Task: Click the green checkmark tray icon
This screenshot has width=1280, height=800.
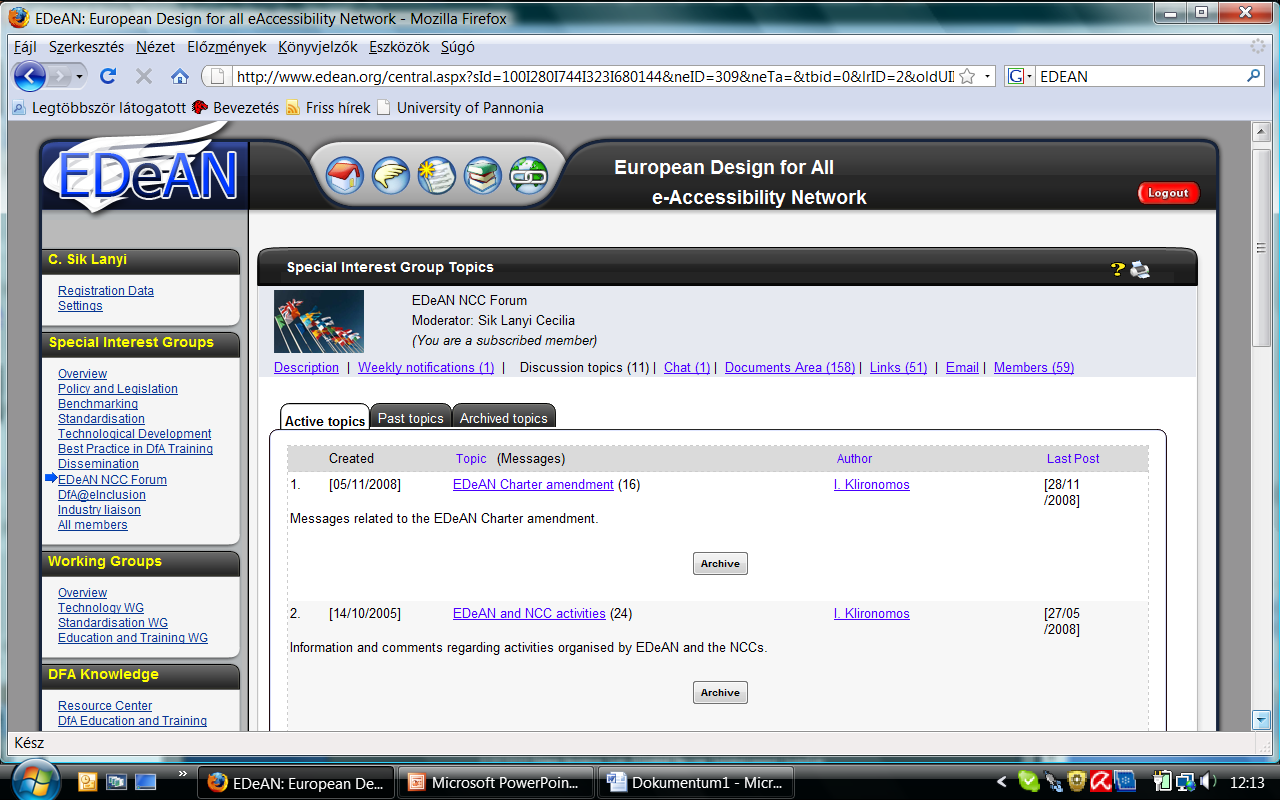Action: (x=1028, y=782)
